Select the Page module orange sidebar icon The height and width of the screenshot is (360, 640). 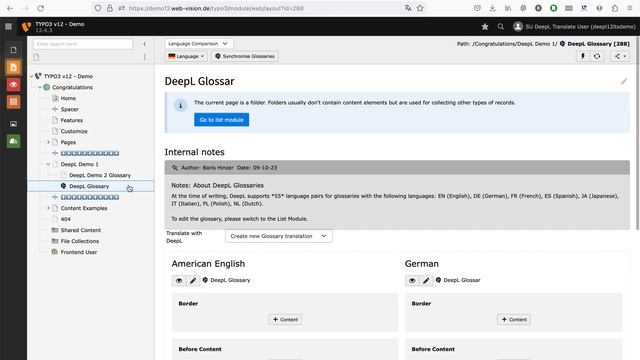[x=13, y=67]
